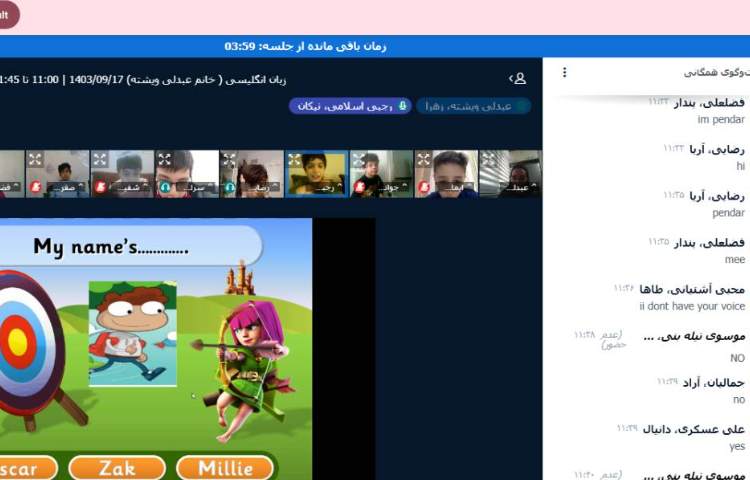Click the cartoon boy picture in the game
The width and height of the screenshot is (750, 480).
[x=132, y=333]
